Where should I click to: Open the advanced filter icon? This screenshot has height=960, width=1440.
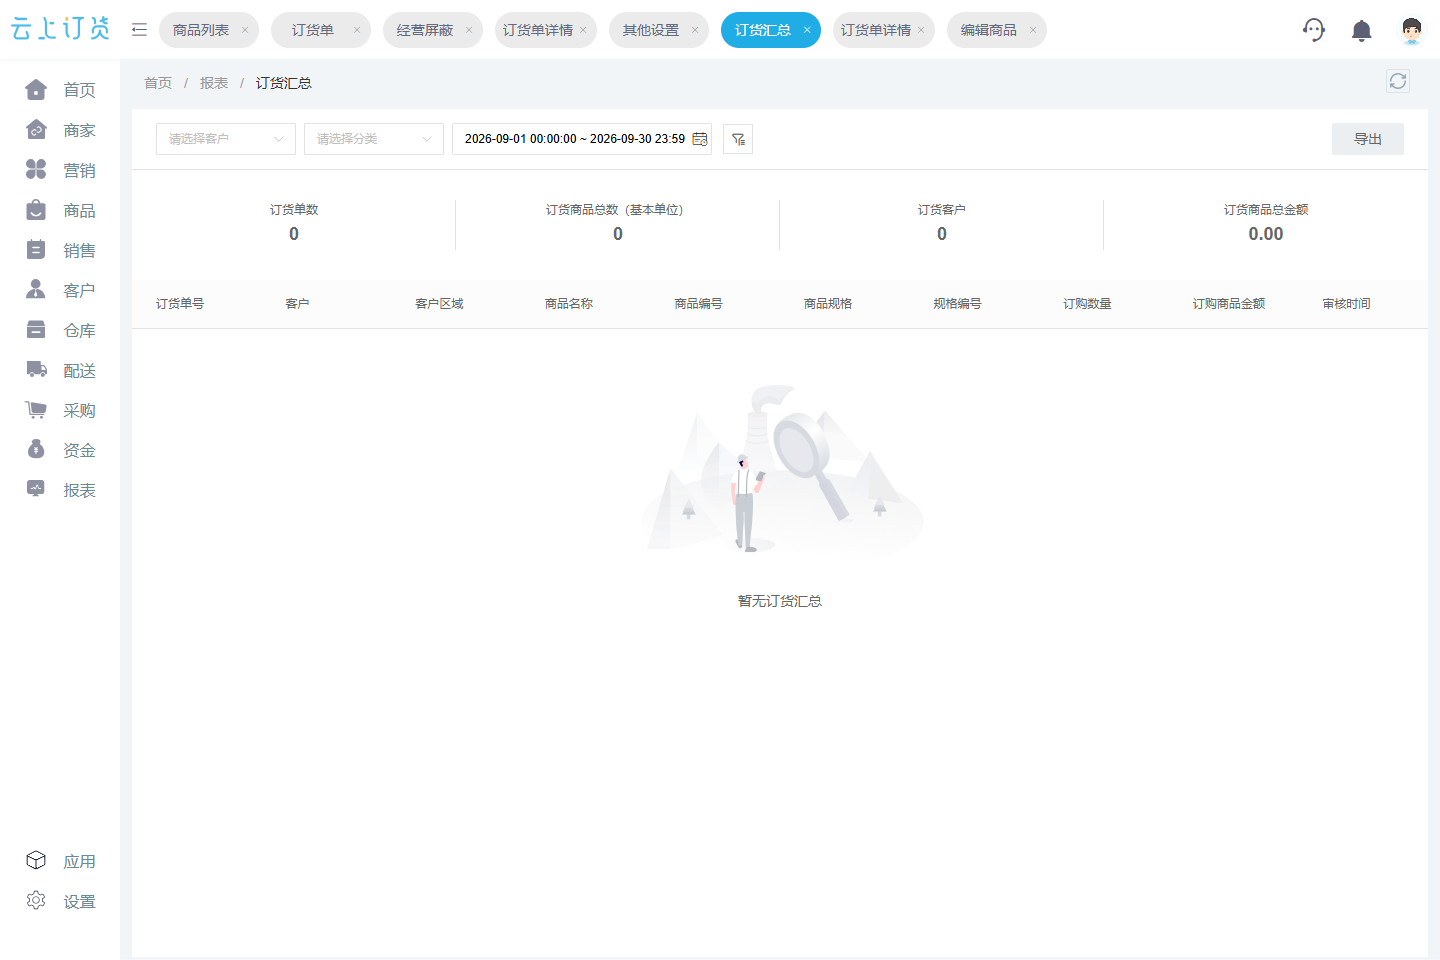point(738,139)
